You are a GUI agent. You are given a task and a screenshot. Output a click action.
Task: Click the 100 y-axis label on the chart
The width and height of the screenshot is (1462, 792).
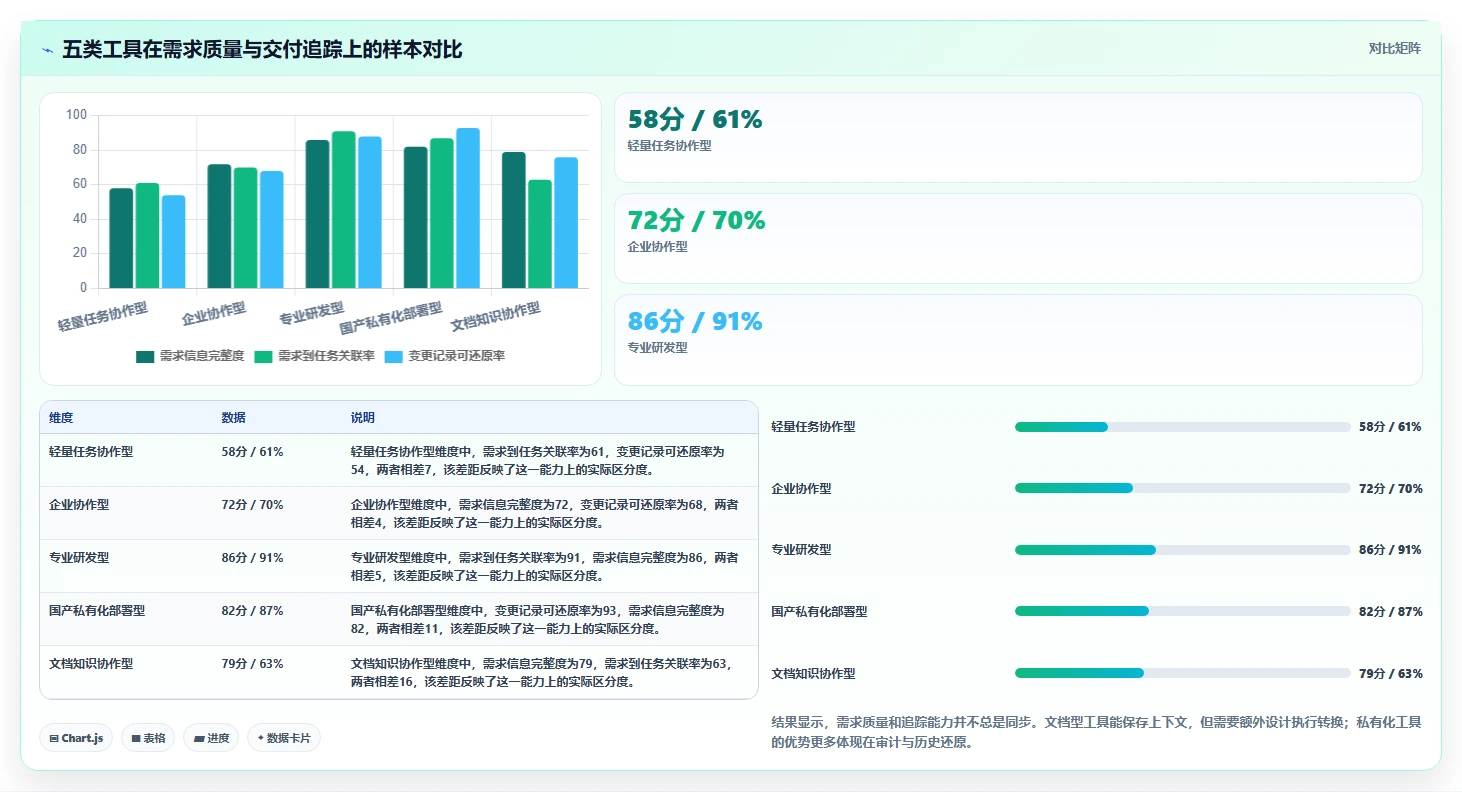pos(76,115)
